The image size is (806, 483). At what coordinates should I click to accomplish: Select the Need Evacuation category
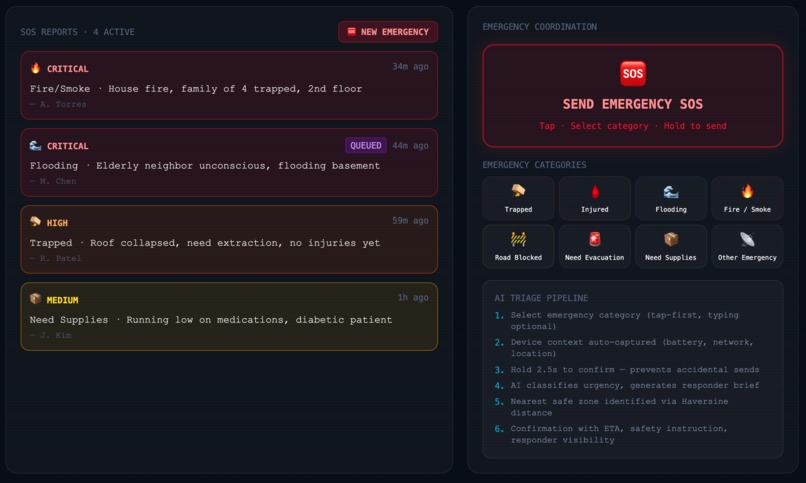point(595,247)
